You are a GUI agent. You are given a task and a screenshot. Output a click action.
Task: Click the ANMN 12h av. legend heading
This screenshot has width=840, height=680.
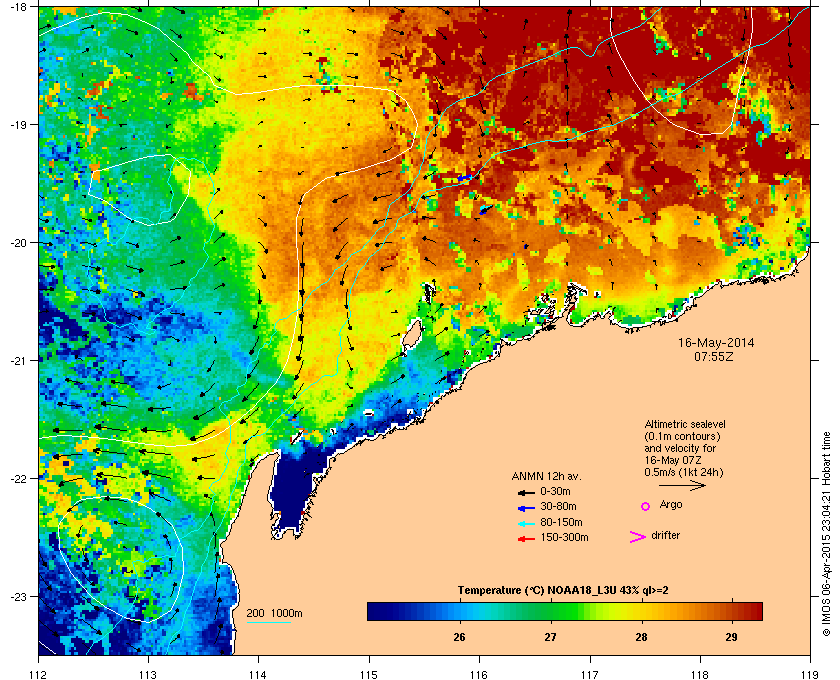coord(546,476)
